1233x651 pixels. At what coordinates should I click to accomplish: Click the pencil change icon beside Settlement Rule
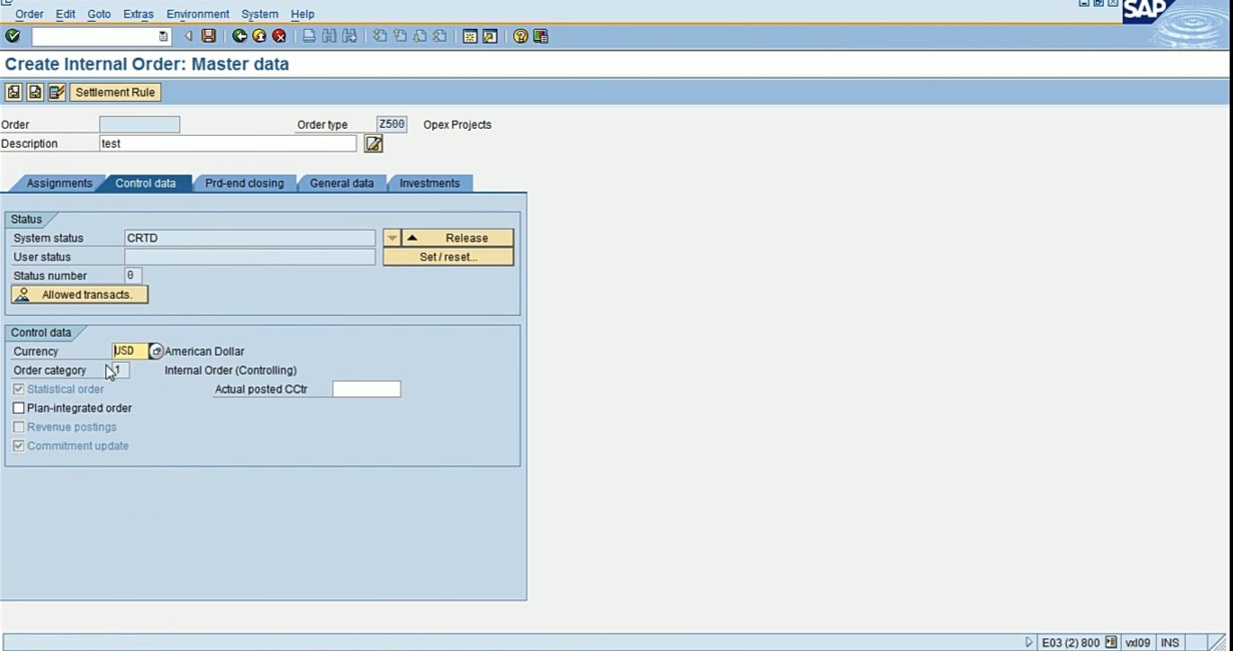57,92
